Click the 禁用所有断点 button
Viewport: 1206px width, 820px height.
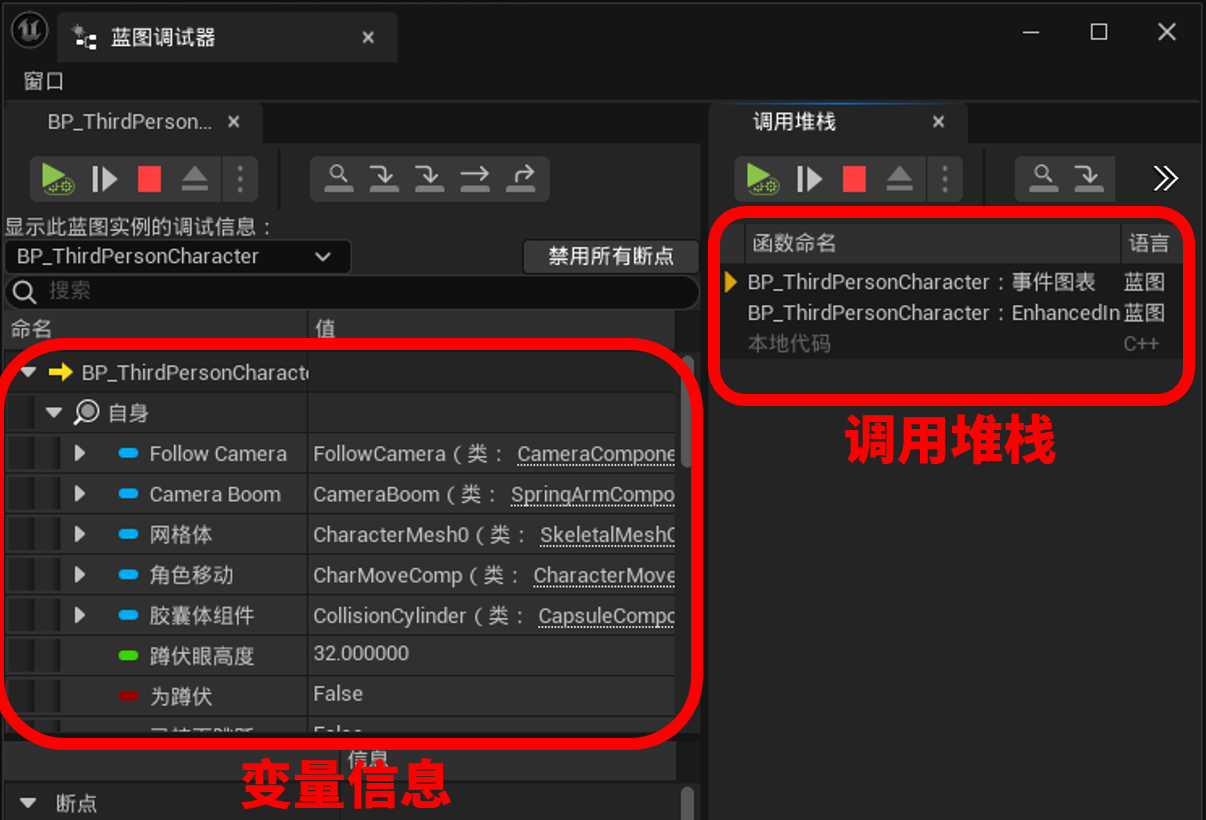(x=610, y=256)
